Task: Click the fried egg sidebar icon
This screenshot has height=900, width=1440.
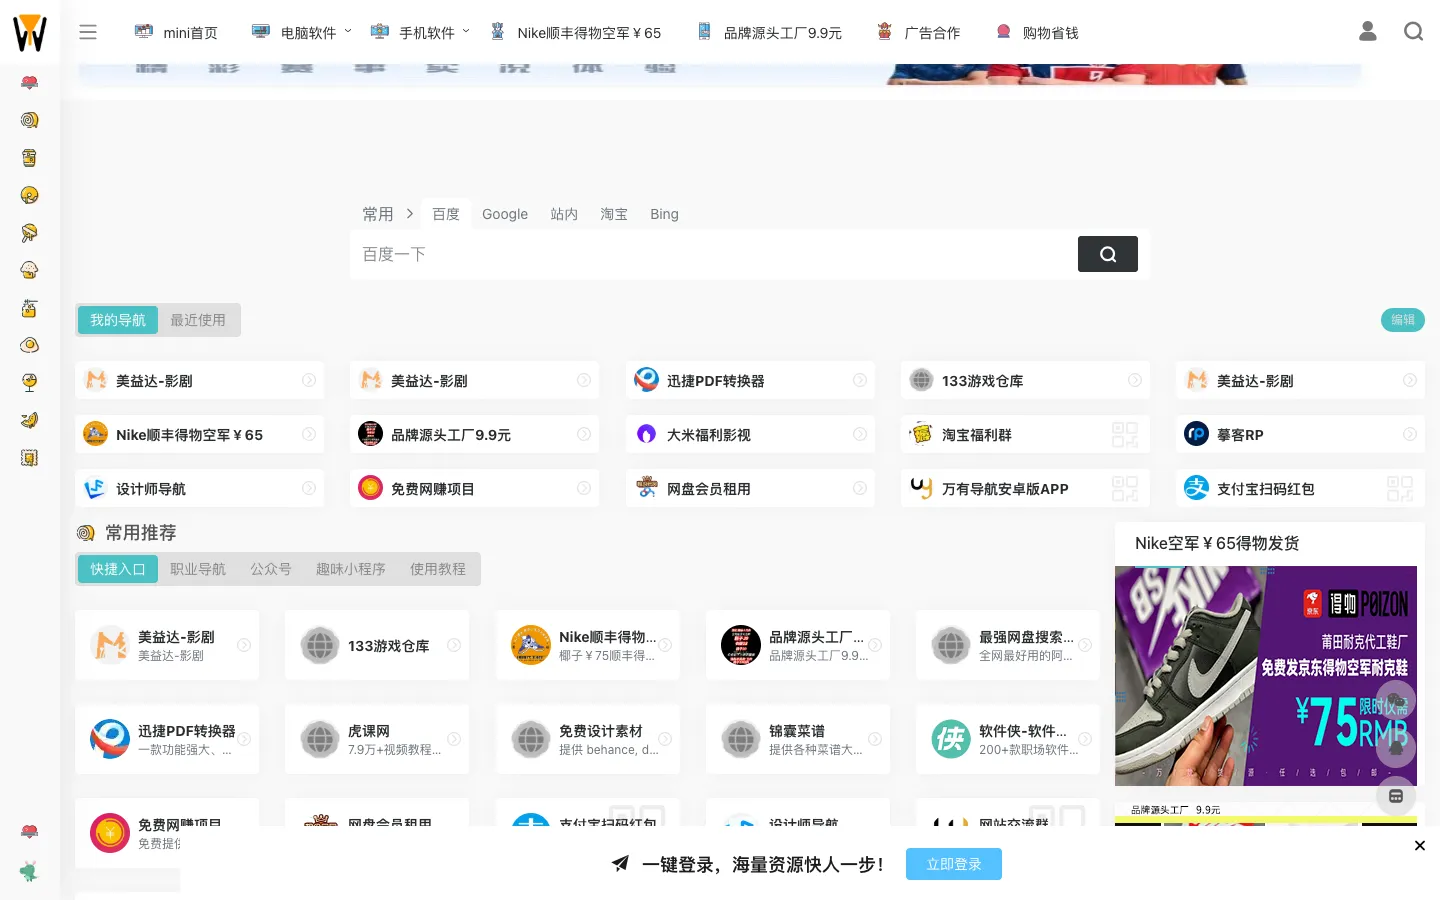Action: coord(30,345)
